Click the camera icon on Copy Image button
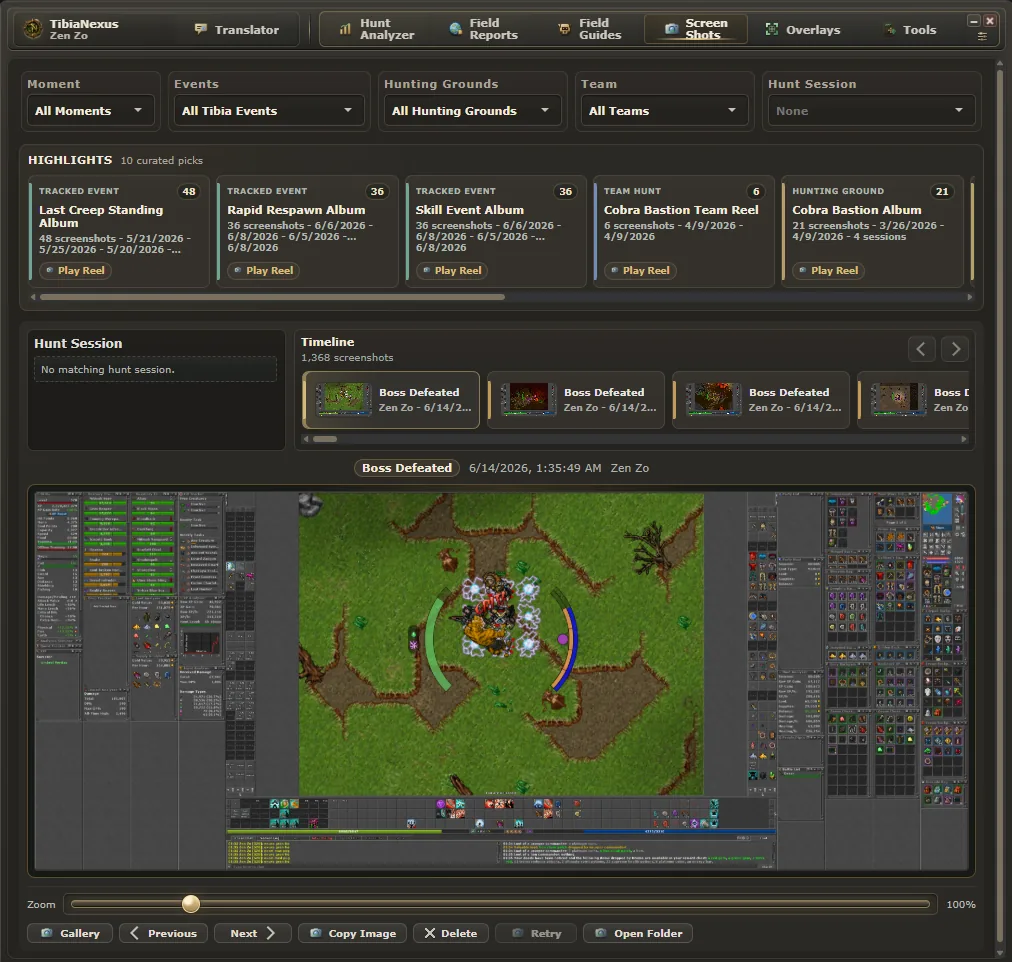 (316, 933)
